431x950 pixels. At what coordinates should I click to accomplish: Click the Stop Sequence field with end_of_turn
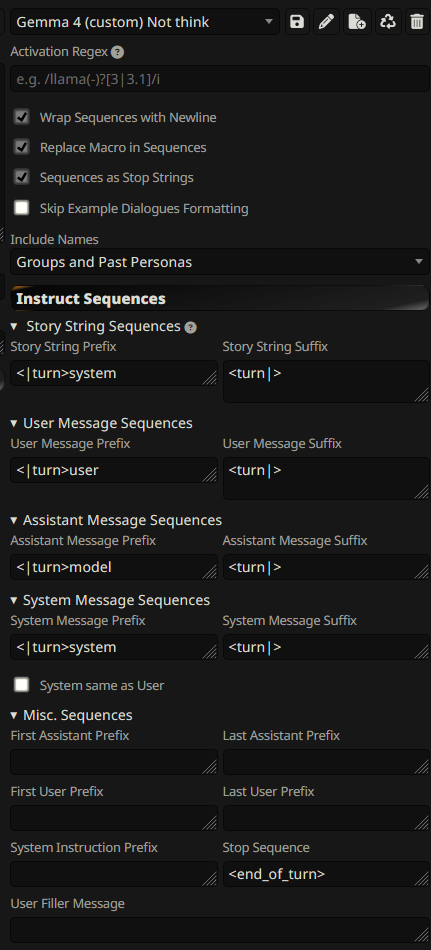point(326,874)
